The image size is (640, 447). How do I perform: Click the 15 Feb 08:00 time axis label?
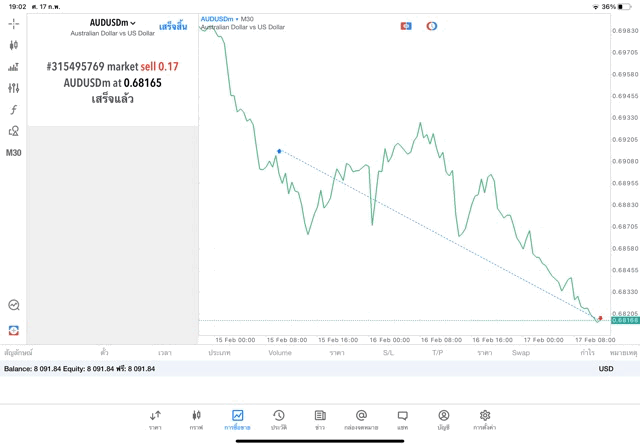(x=287, y=340)
